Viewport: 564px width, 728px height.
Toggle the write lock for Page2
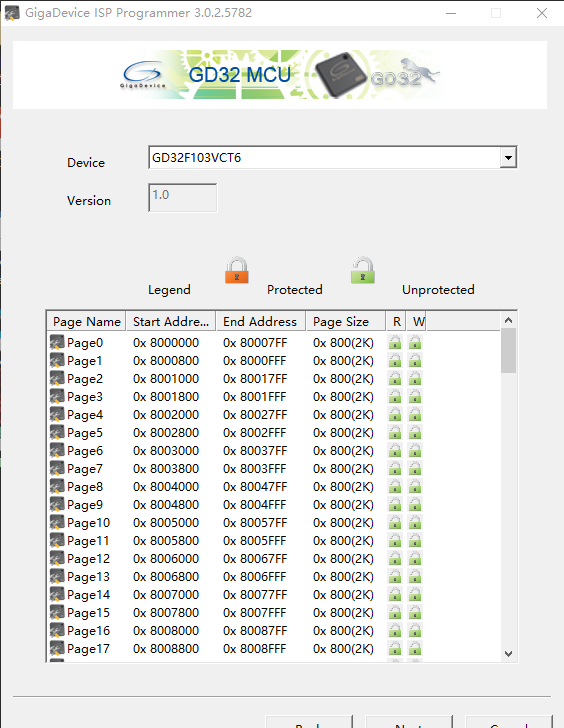click(415, 378)
